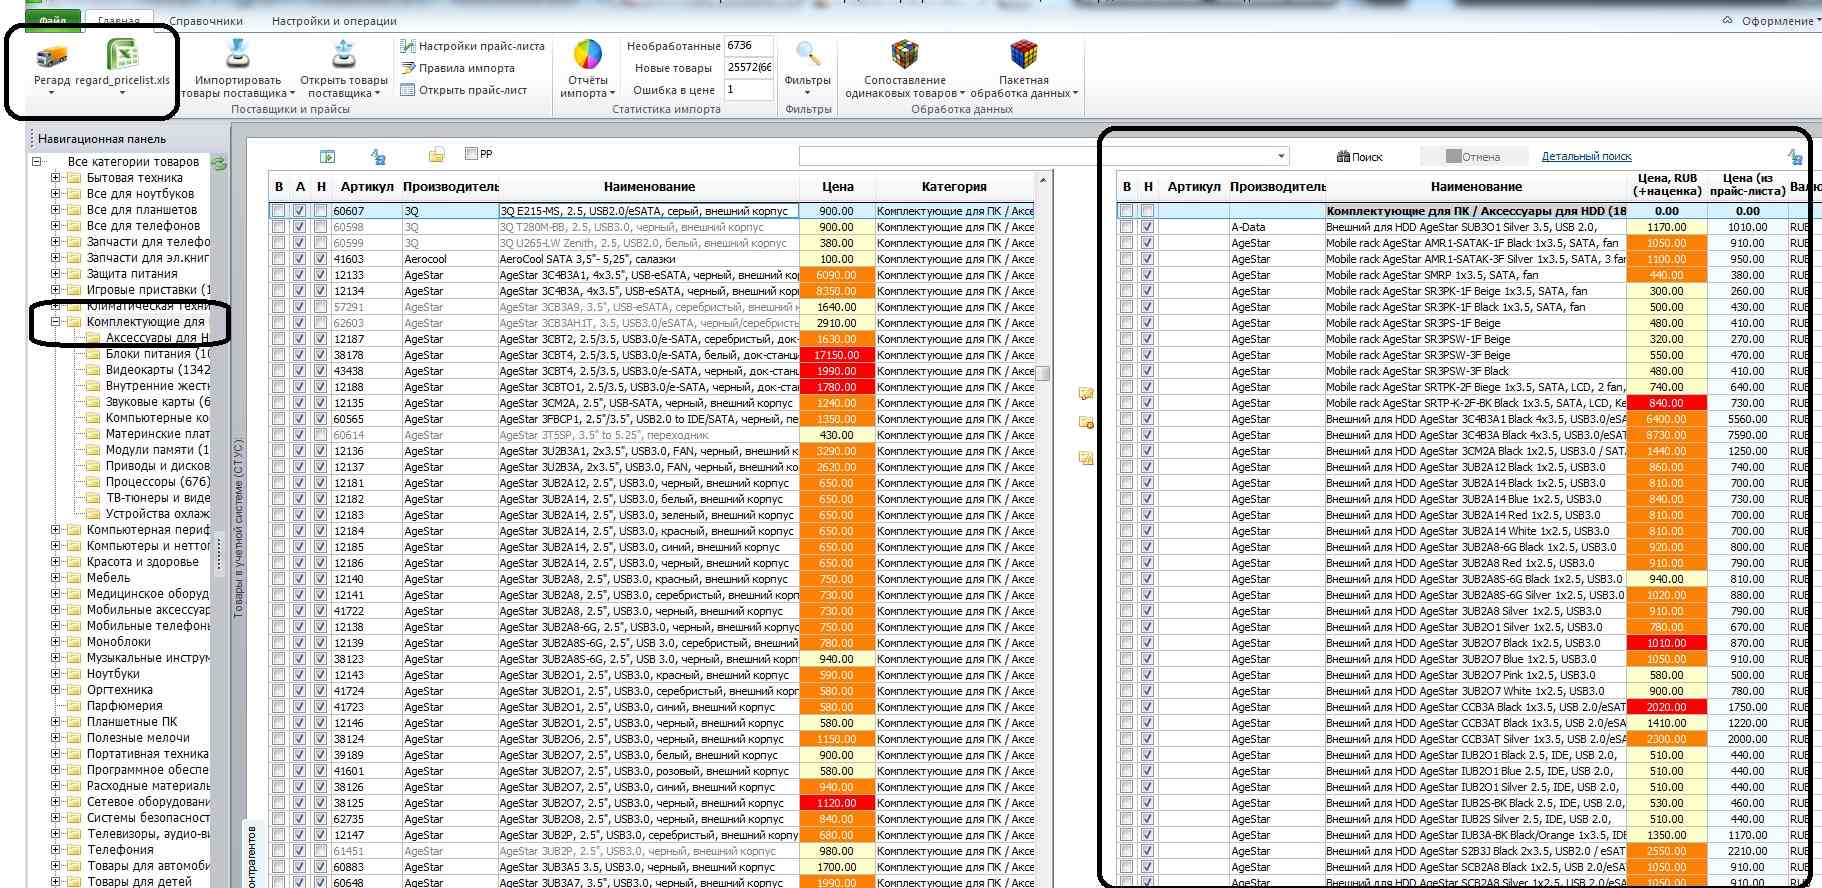
Task: Sort left grid by the Цена column header
Action: 838,186
